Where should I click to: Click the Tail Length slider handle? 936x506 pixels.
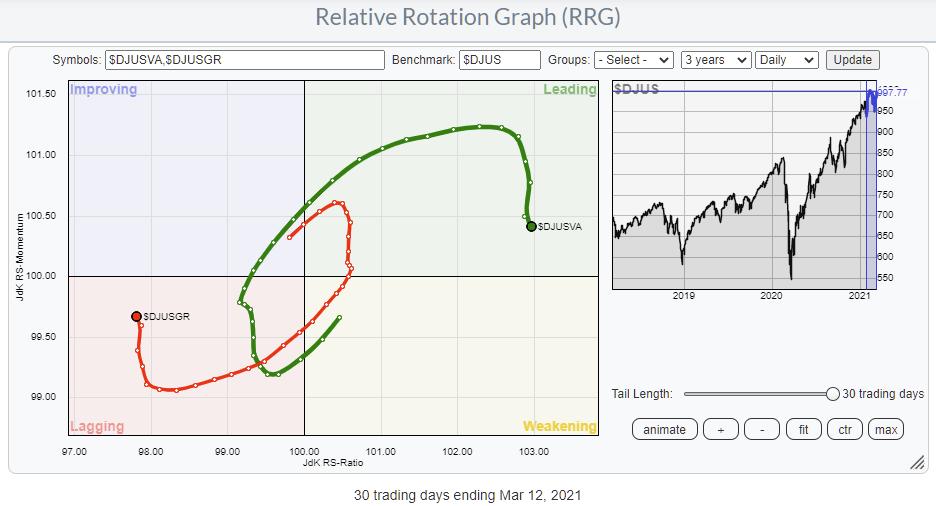click(x=832, y=394)
